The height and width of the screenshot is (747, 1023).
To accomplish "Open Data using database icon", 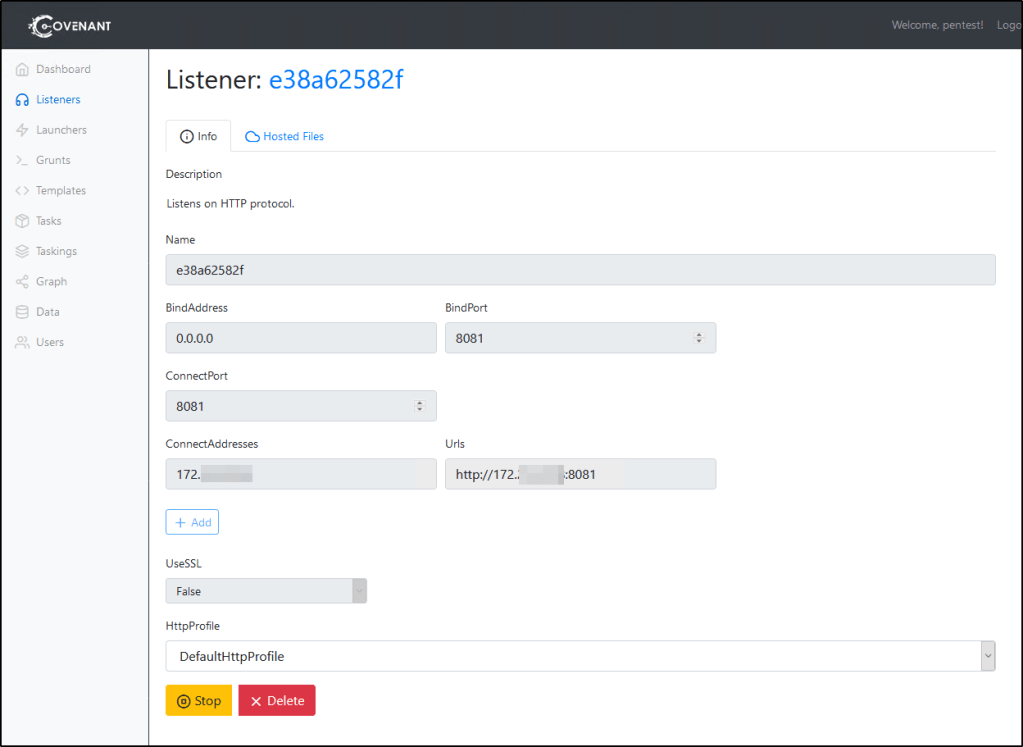I will pyautogui.click(x=23, y=312).
